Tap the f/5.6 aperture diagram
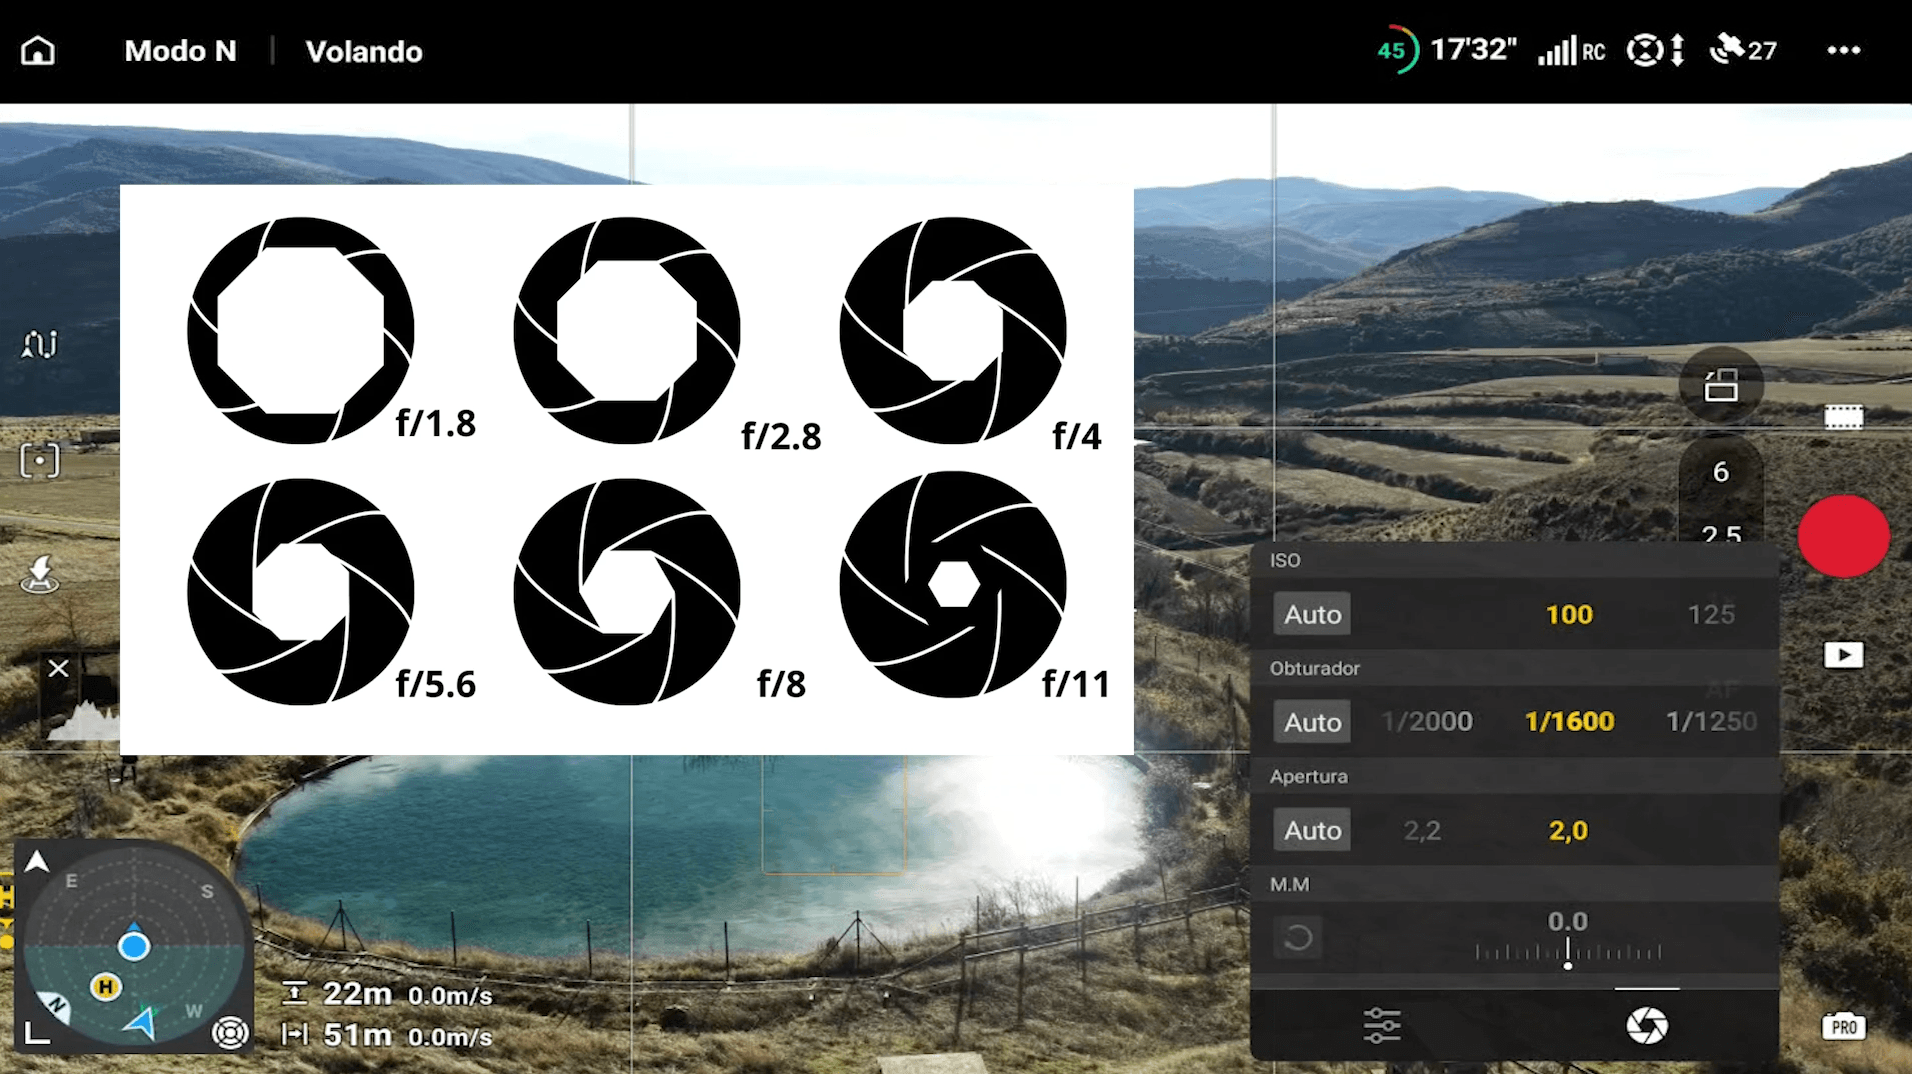 tap(301, 591)
